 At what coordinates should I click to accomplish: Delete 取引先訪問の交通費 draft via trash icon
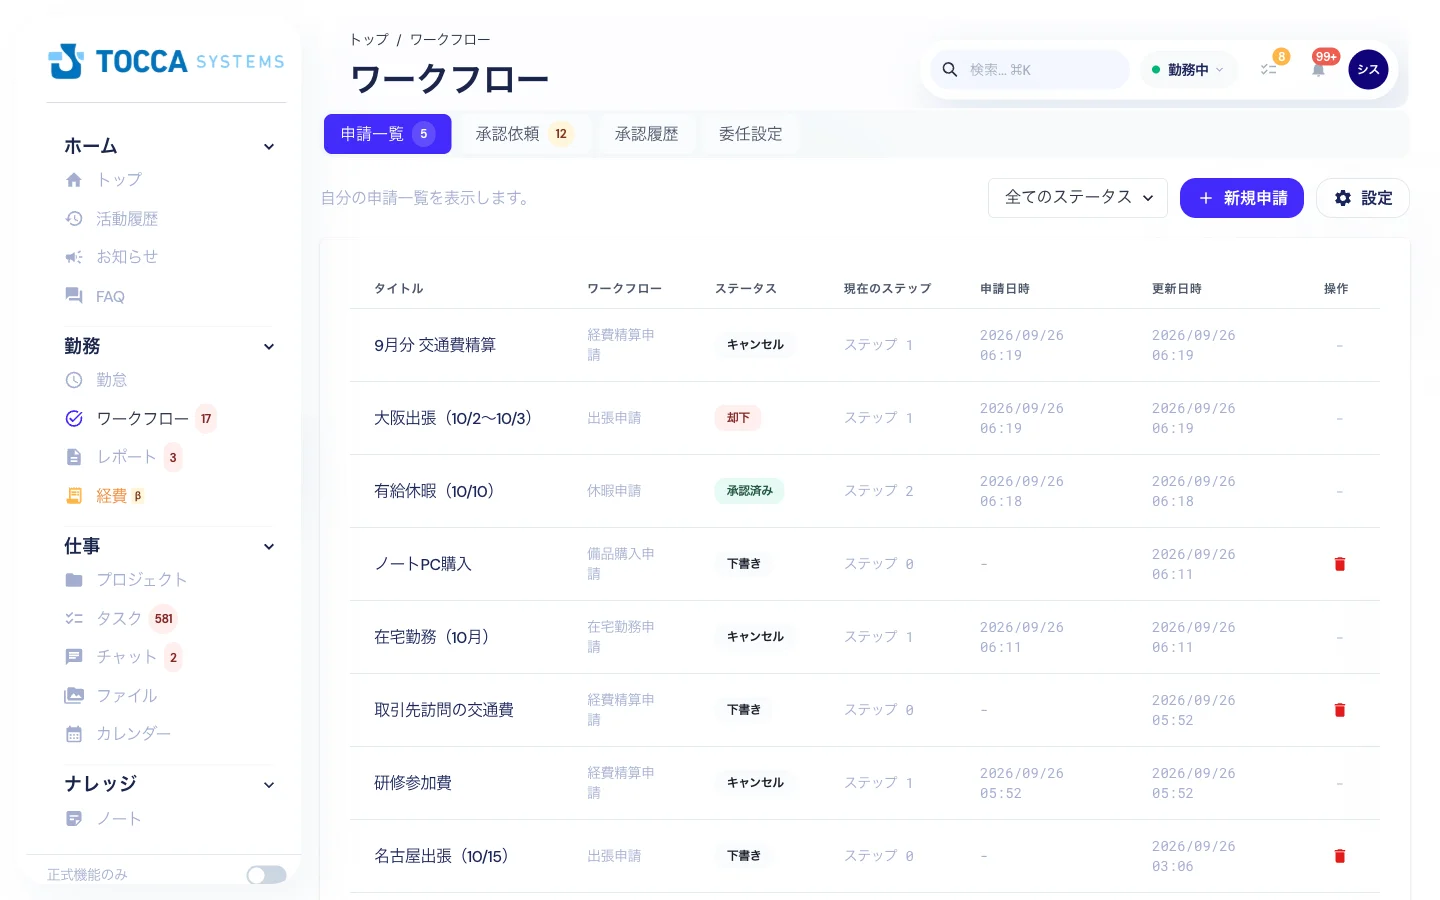(x=1340, y=710)
